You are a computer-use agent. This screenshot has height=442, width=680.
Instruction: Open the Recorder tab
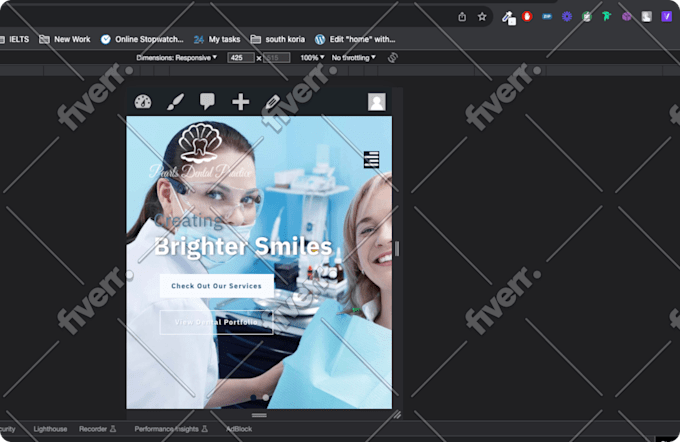[x=98, y=429]
